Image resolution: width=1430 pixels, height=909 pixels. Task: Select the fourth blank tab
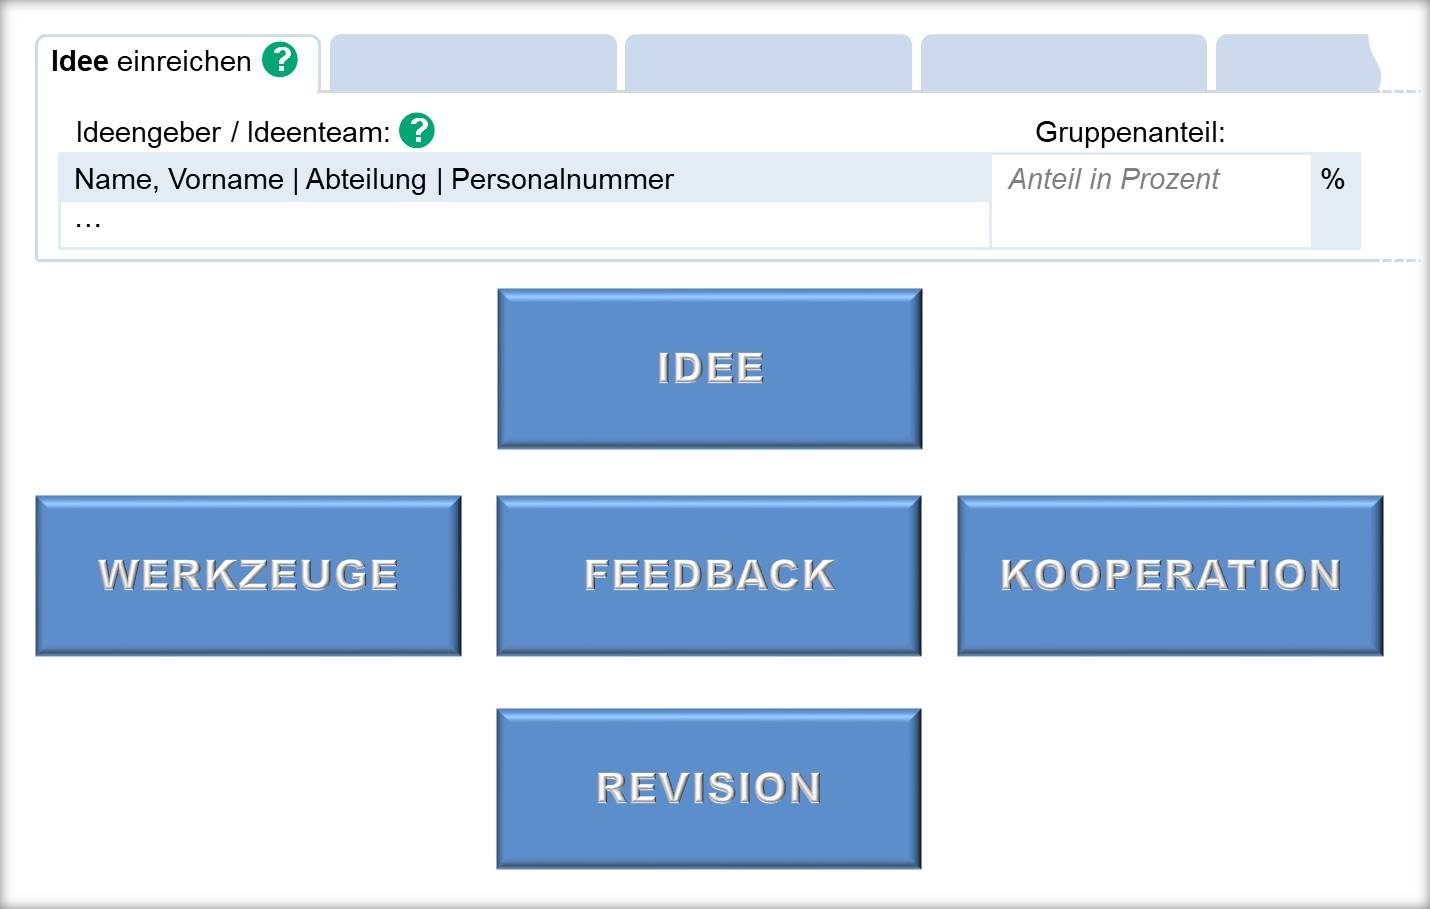point(1063,63)
